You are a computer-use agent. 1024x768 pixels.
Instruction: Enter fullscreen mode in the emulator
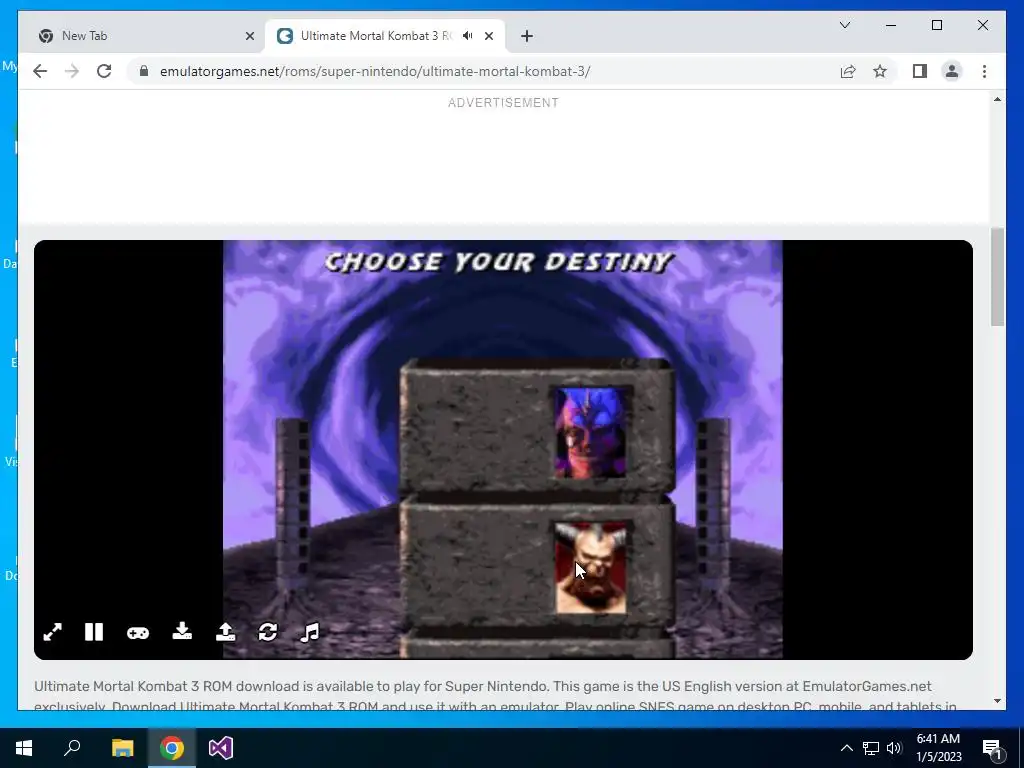(52, 632)
